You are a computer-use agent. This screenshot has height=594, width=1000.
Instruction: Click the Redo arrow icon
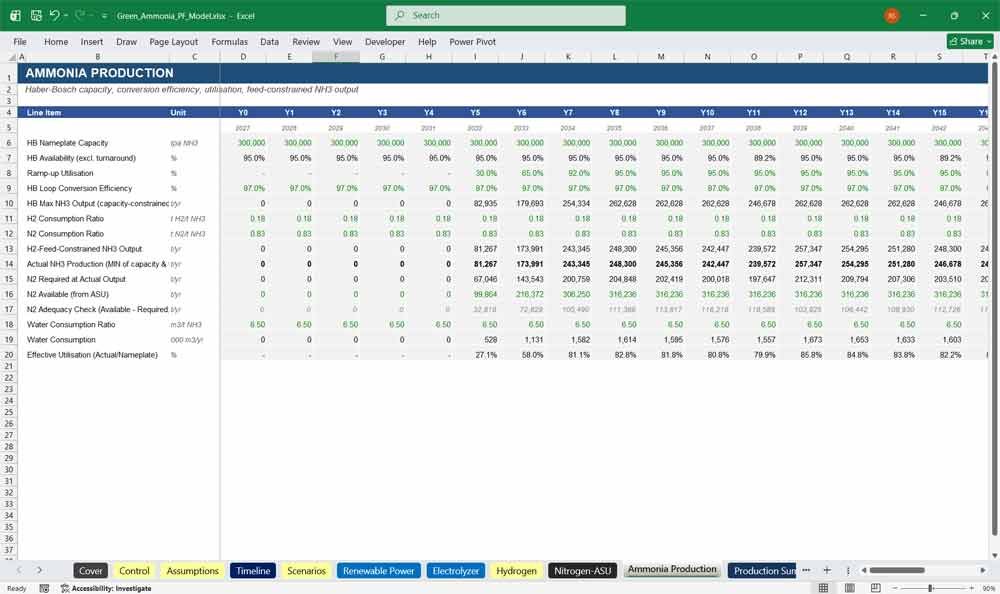pos(79,15)
